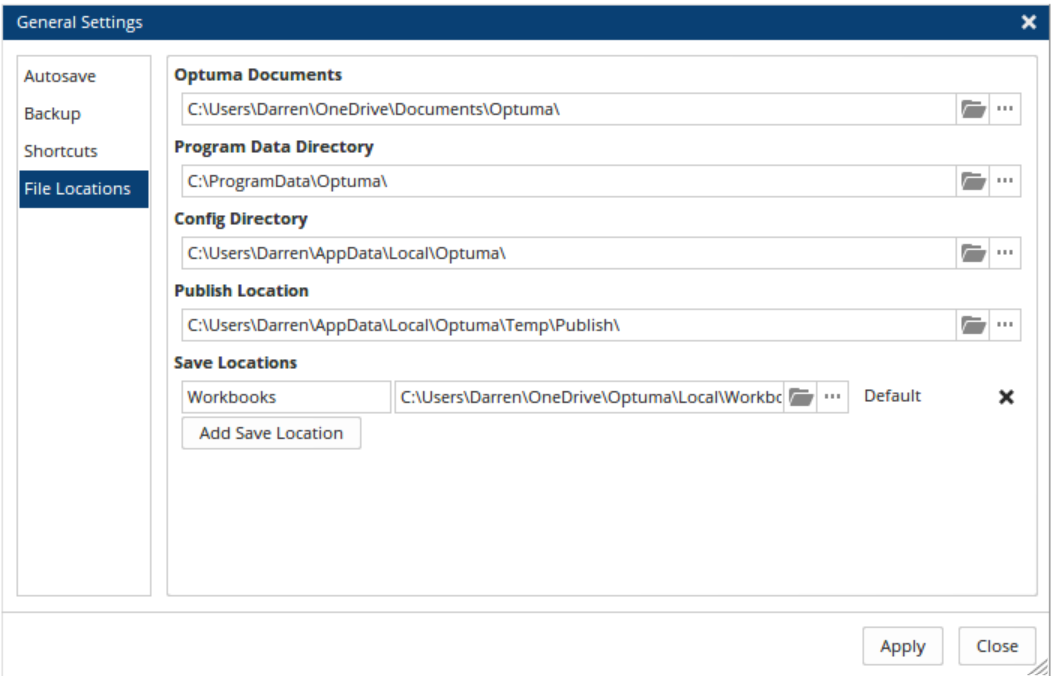
Task: Click the Optuma Documents path field
Action: click(568, 109)
